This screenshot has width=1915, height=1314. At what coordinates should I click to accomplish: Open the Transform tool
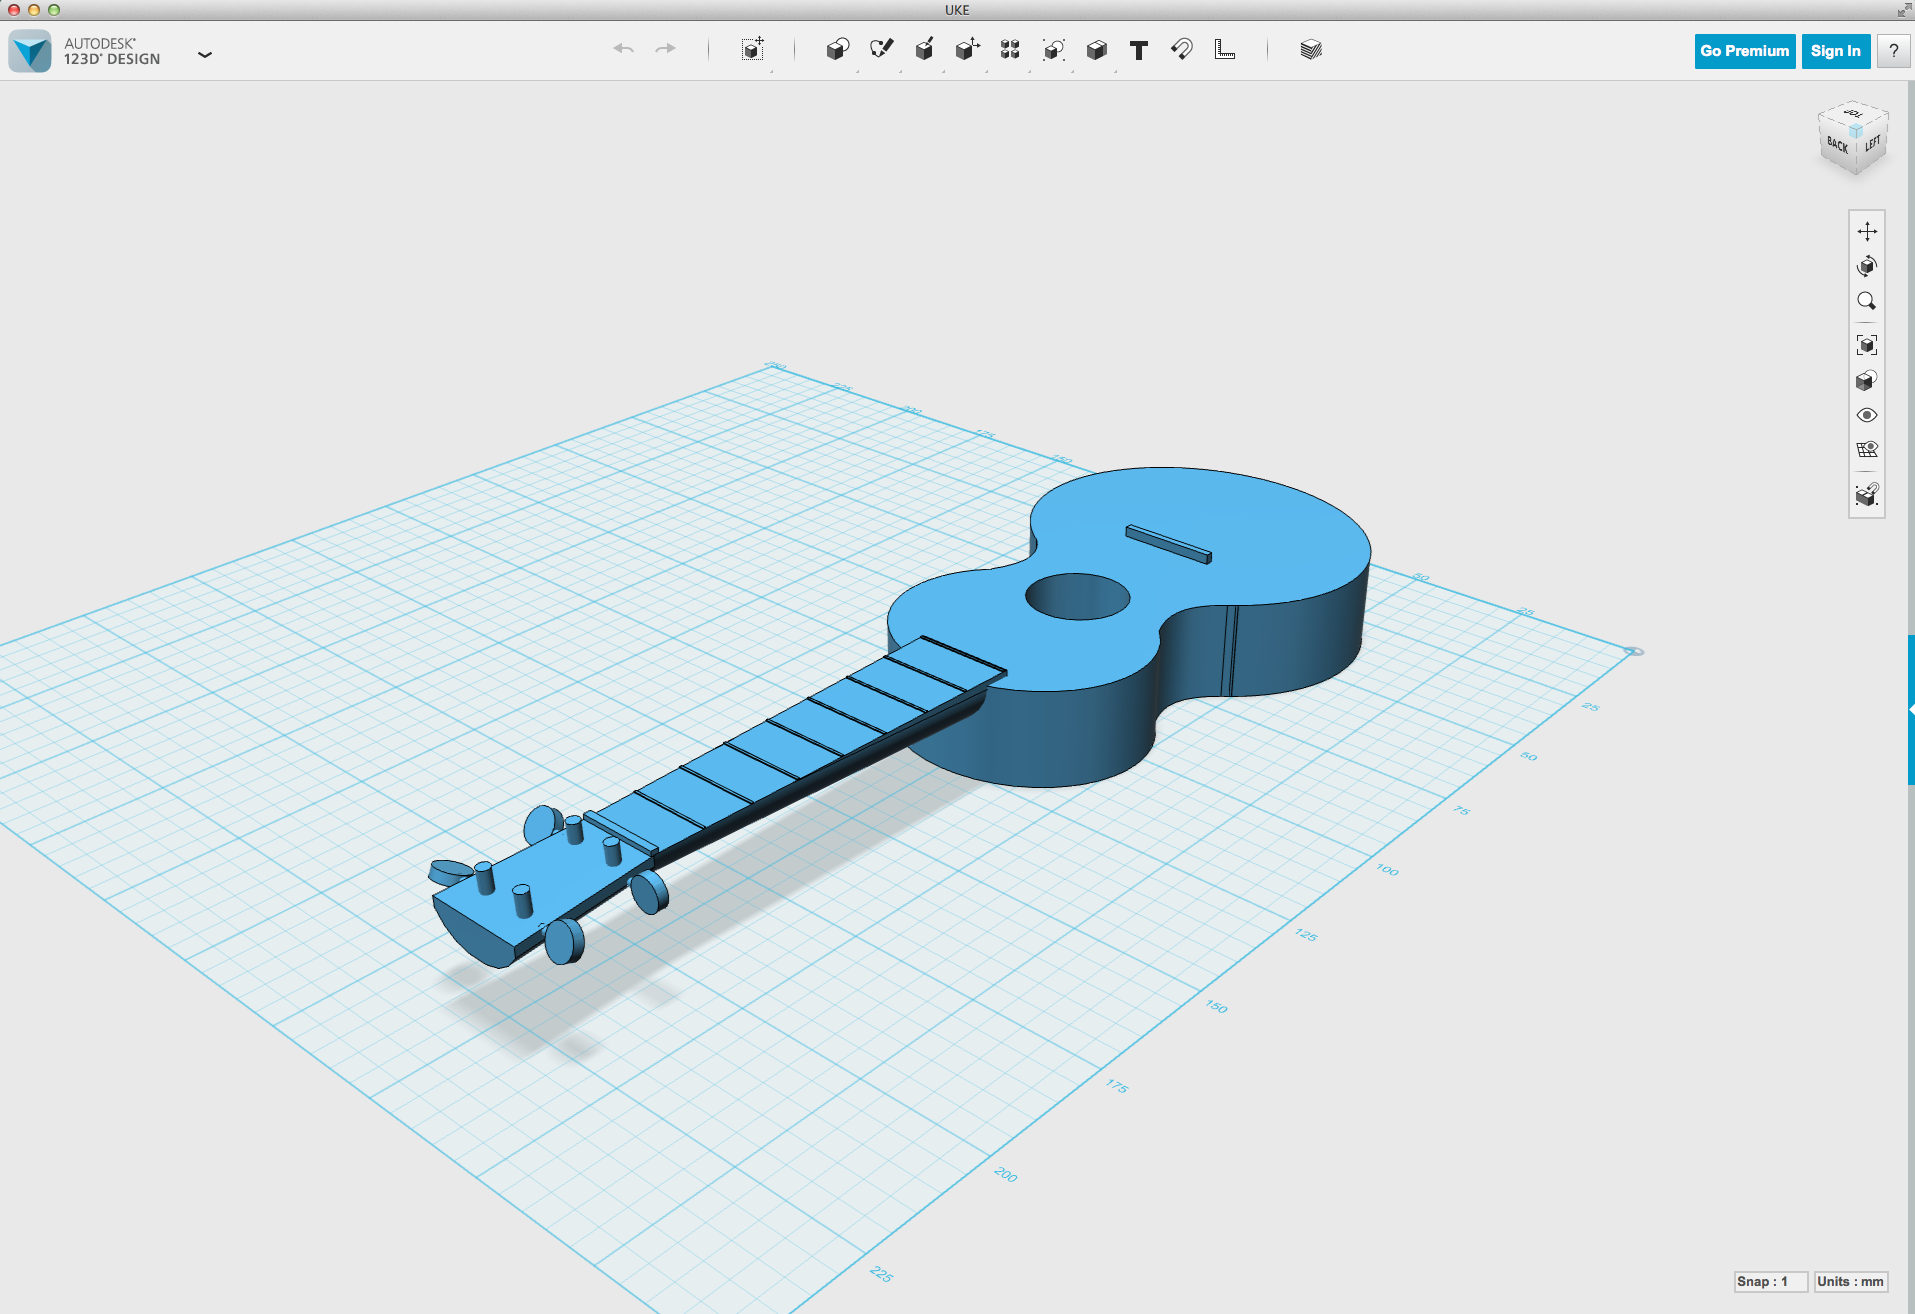[x=753, y=49]
